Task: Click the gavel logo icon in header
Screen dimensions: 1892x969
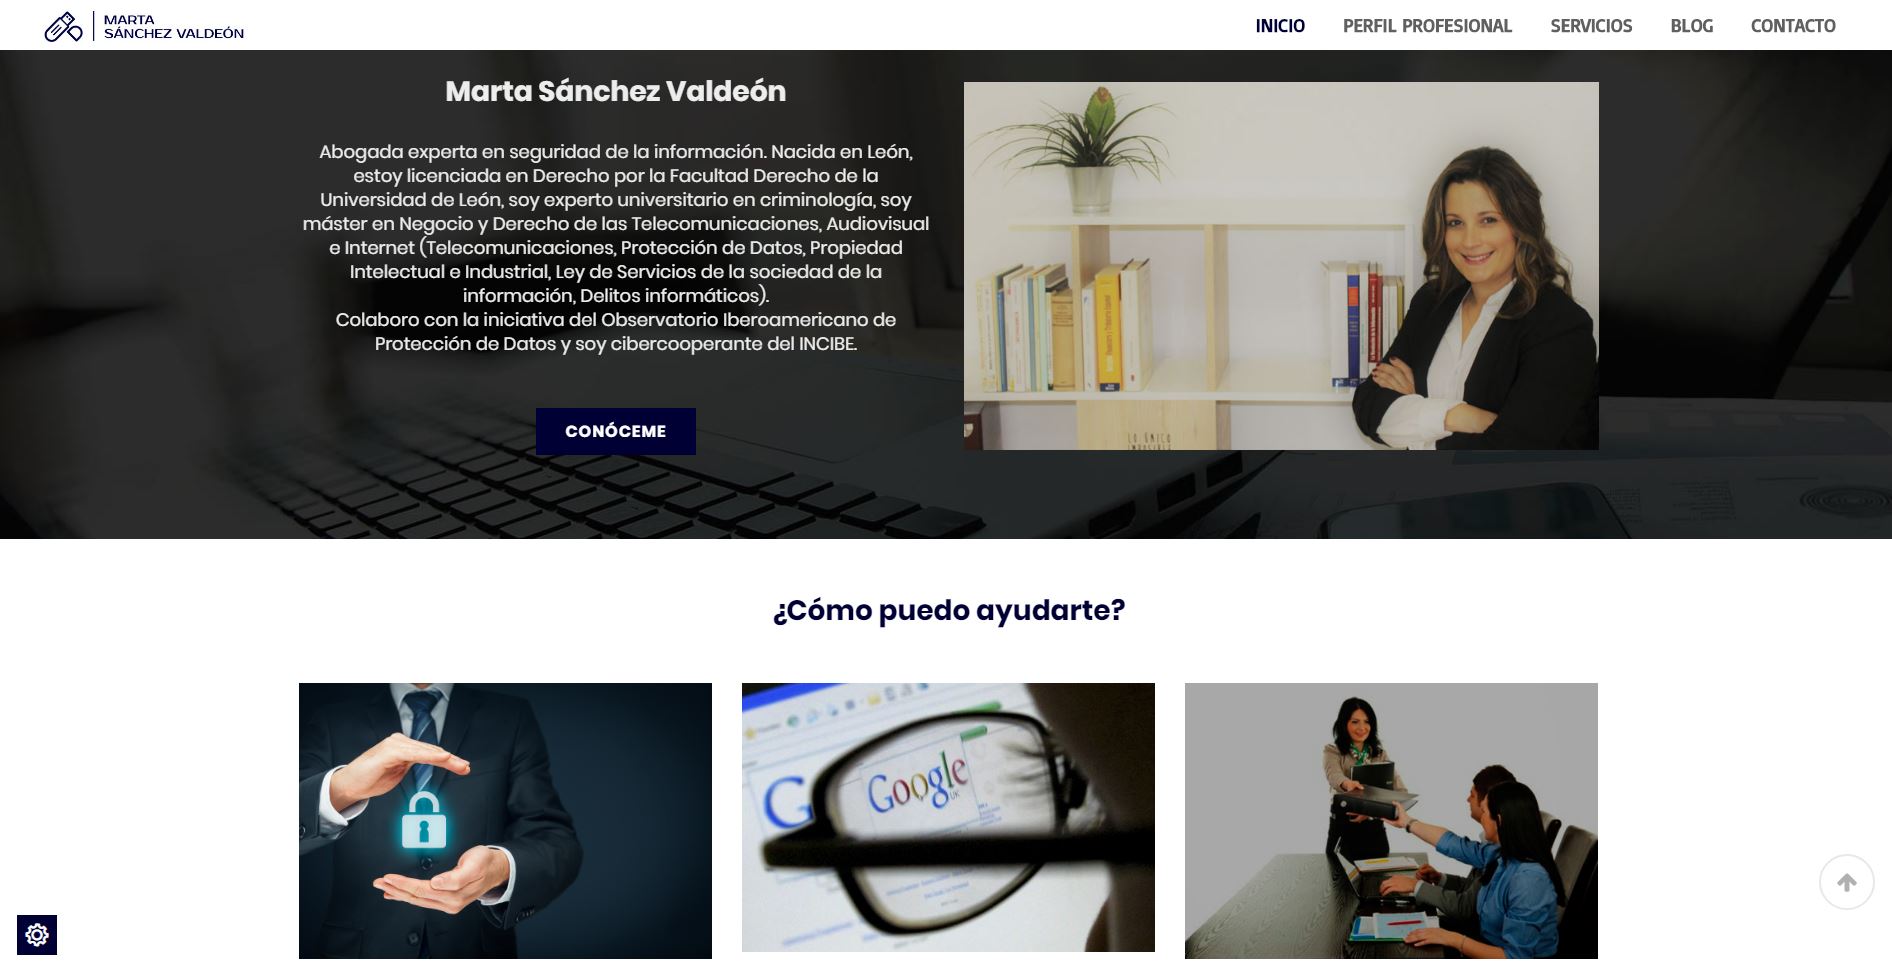Action: click(63, 26)
